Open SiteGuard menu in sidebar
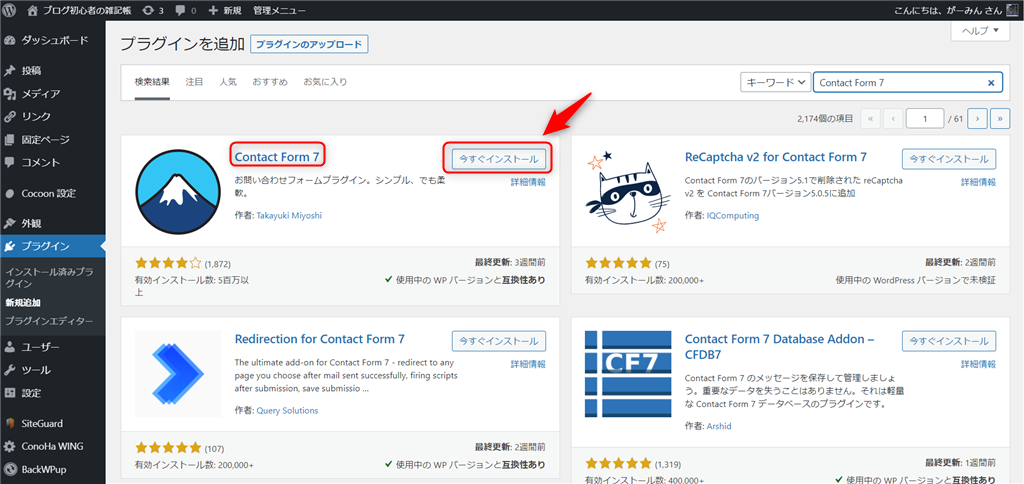The width and height of the screenshot is (1024, 484). (52, 423)
